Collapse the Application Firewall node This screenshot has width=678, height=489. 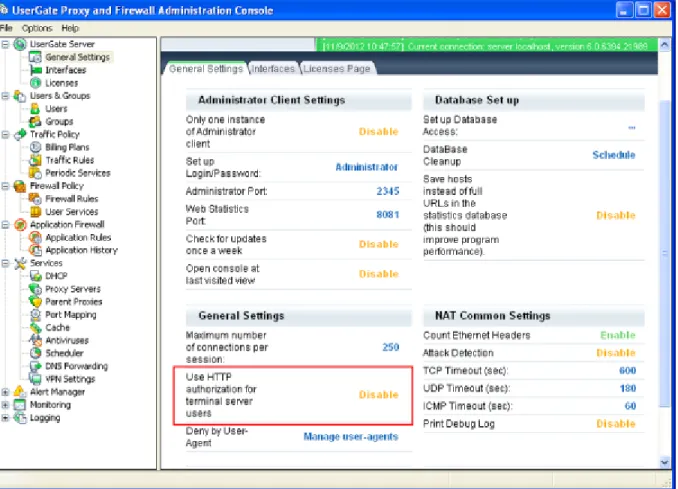point(5,225)
